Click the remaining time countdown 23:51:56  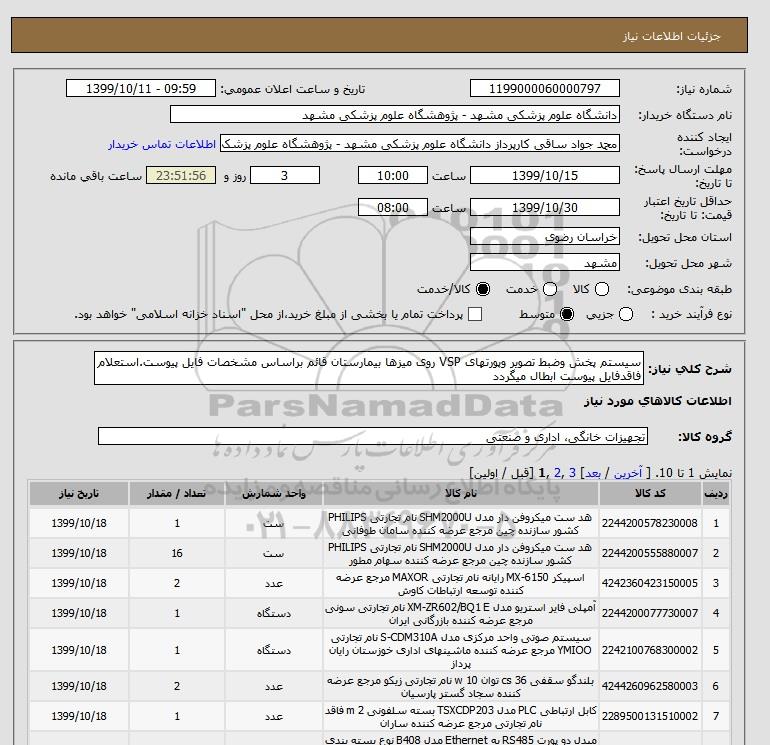[181, 175]
